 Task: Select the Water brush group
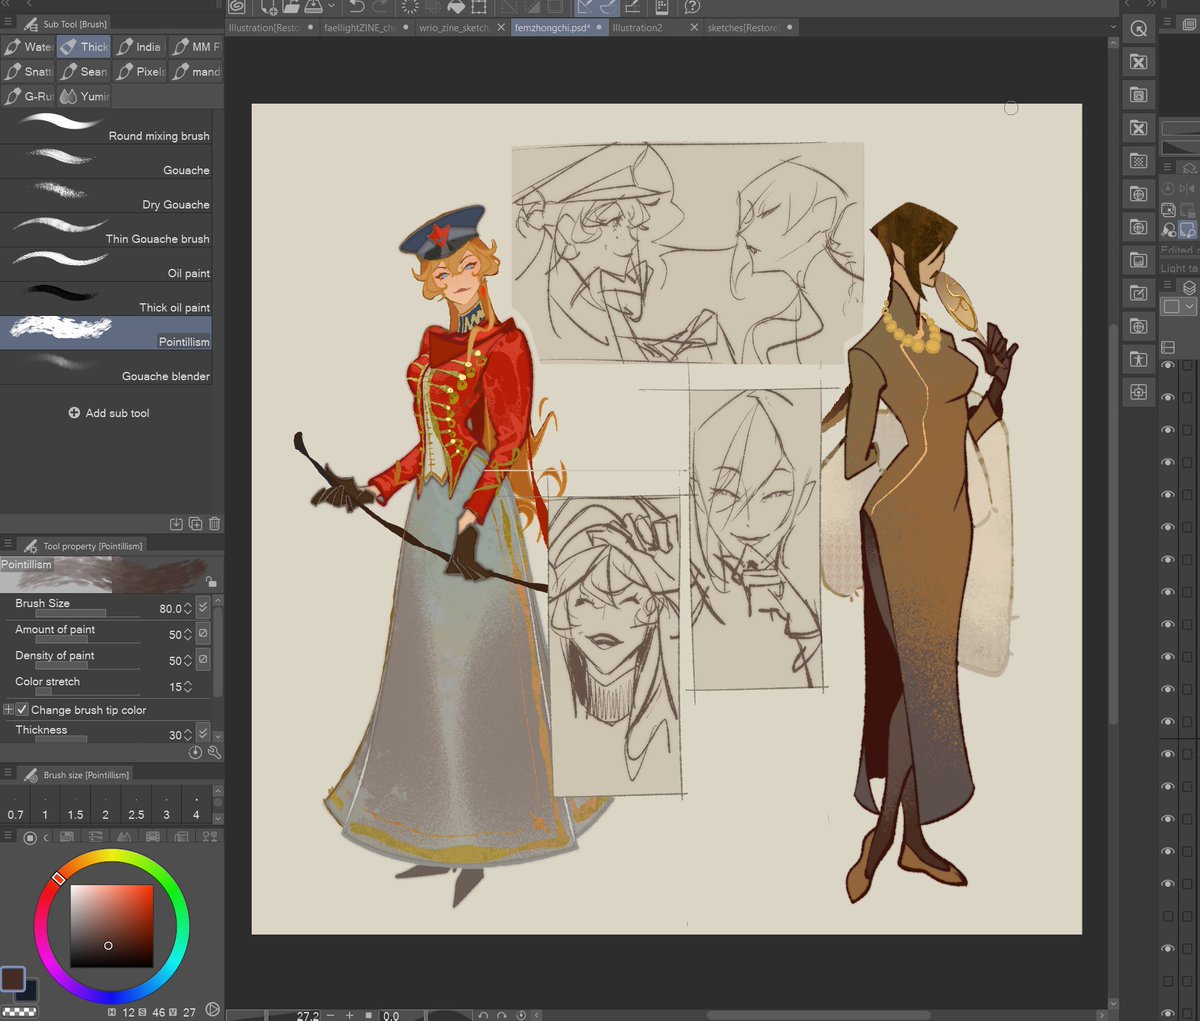28,46
